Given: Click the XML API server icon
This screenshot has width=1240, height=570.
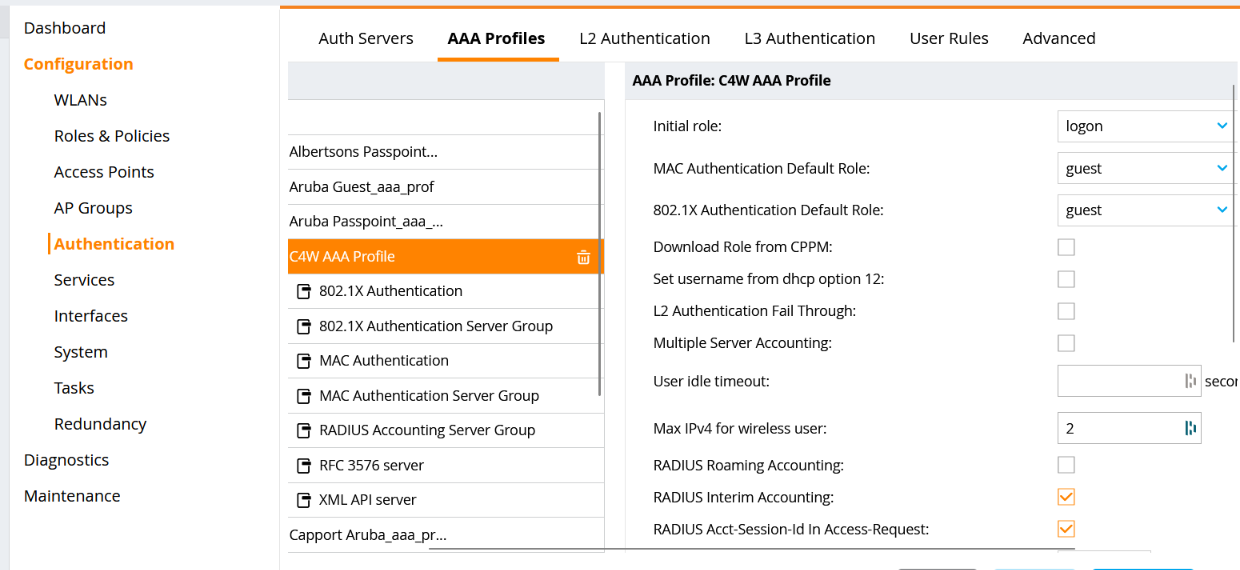Looking at the screenshot, I should tap(304, 500).
